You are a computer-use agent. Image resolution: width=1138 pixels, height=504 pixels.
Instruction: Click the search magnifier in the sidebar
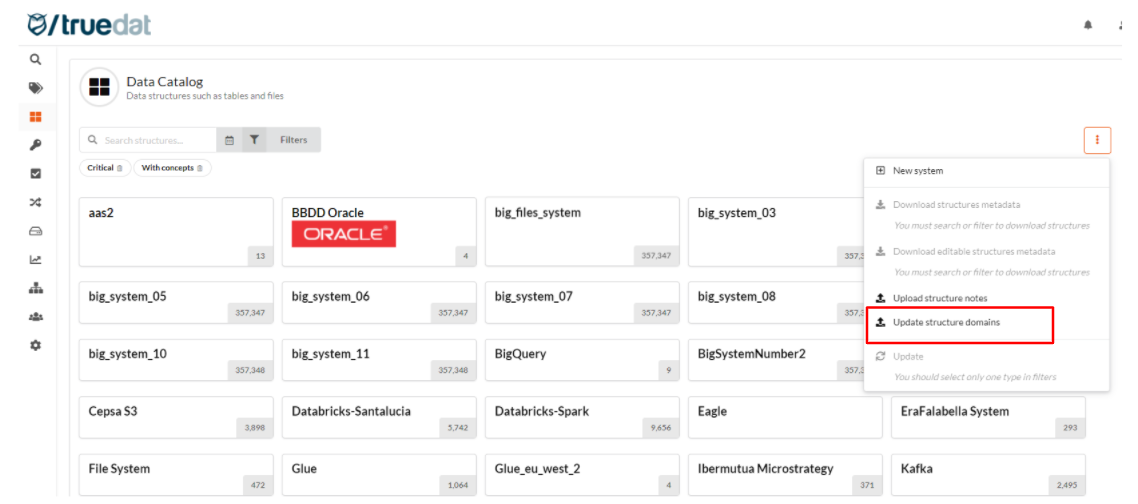coord(36,59)
